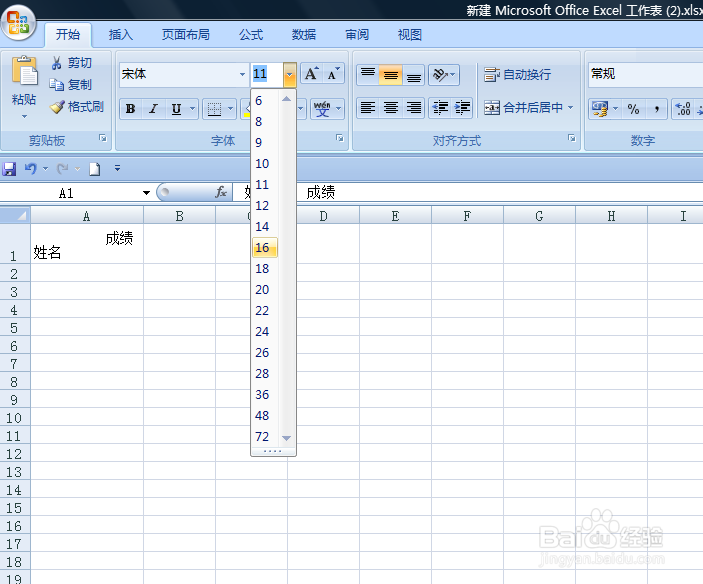This screenshot has width=703, height=584.
Task: Decrease font size with small A button
Action: 333,74
